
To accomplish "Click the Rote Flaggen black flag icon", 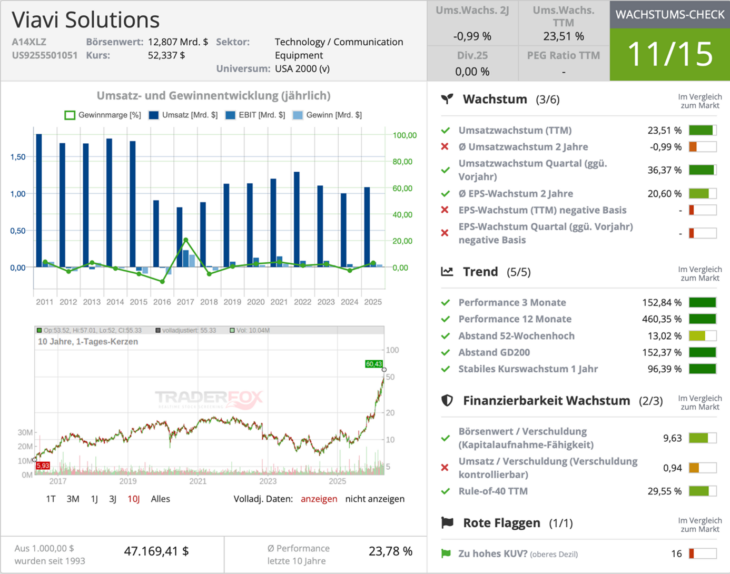I will 447,523.
